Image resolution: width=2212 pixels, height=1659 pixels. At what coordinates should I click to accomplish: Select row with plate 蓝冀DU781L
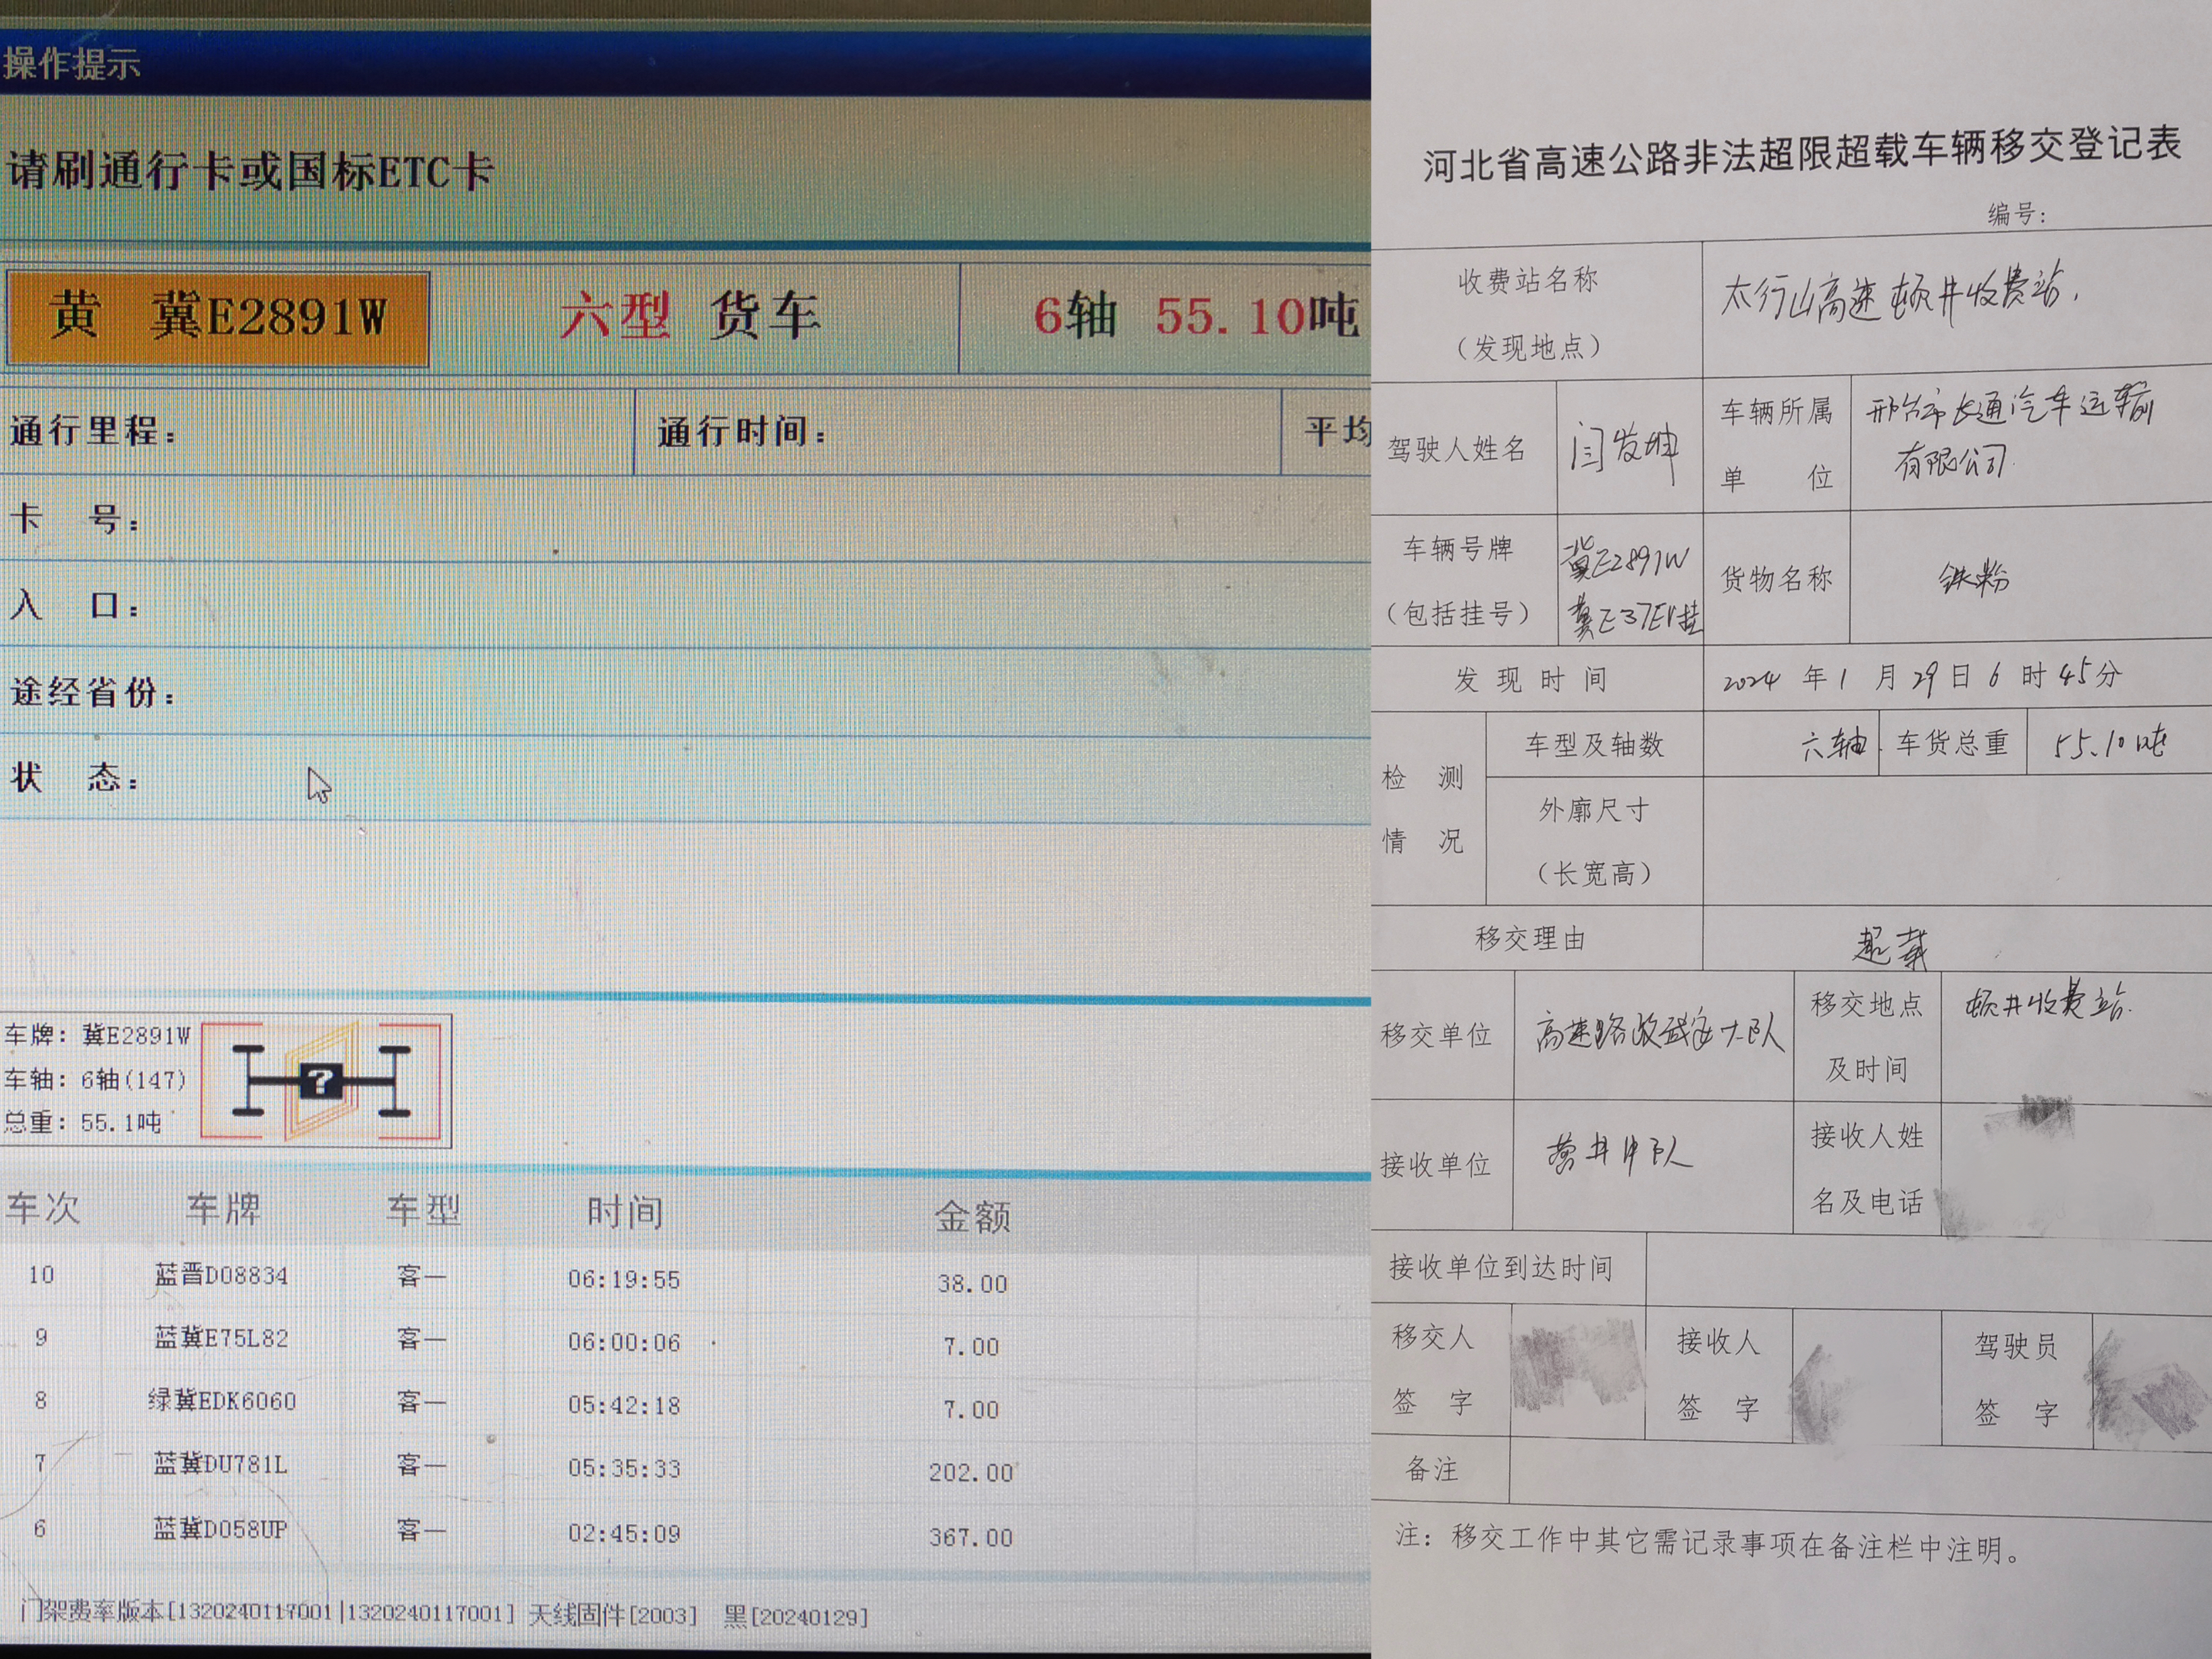(x=685, y=1468)
